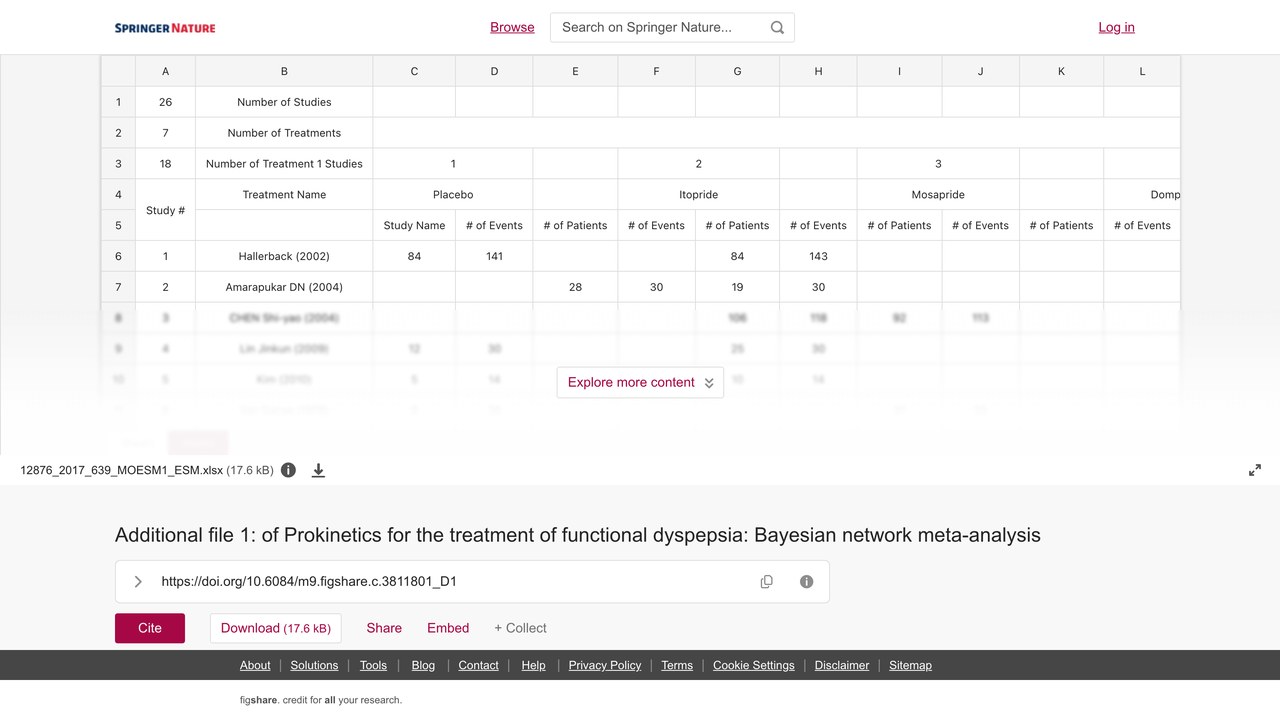This screenshot has width=1280, height=720.
Task: Open the Tools footer link
Action: pyautogui.click(x=373, y=665)
